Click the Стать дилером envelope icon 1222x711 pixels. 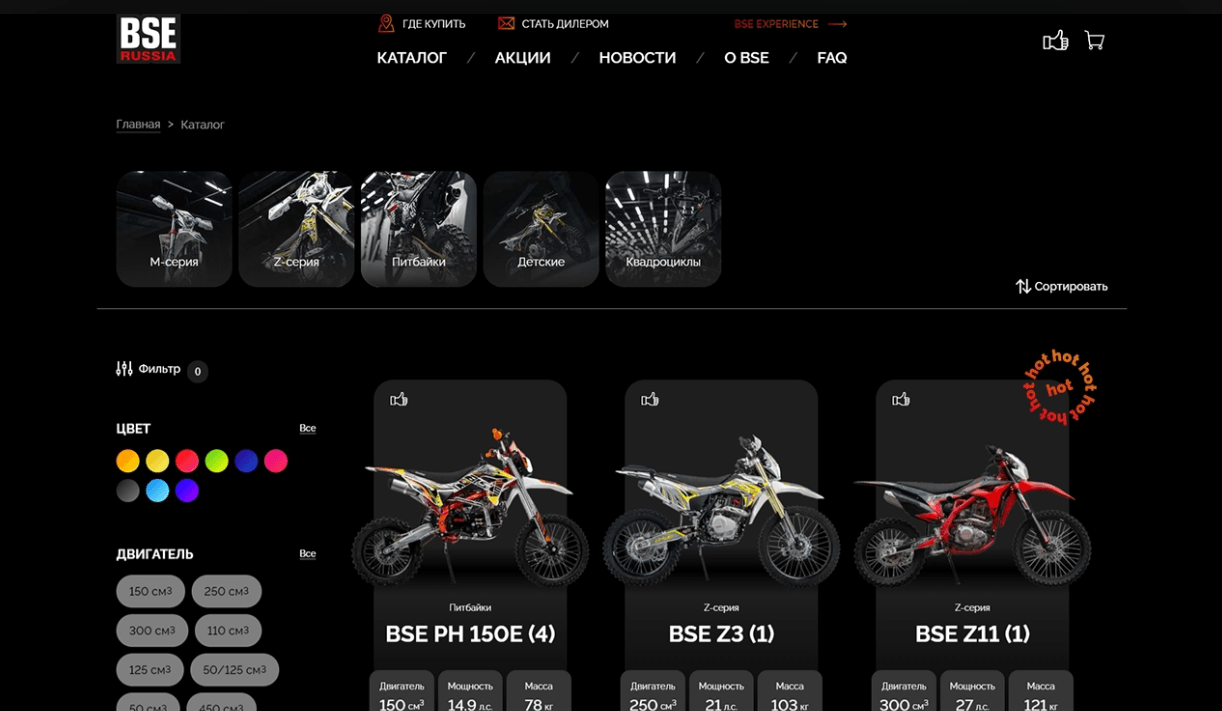(x=506, y=23)
